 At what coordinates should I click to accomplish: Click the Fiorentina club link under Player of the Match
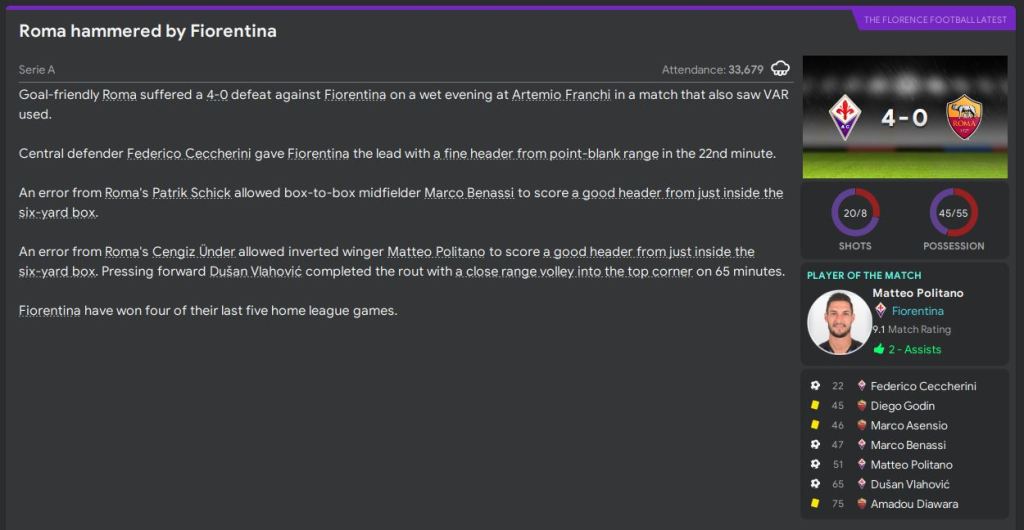917,311
